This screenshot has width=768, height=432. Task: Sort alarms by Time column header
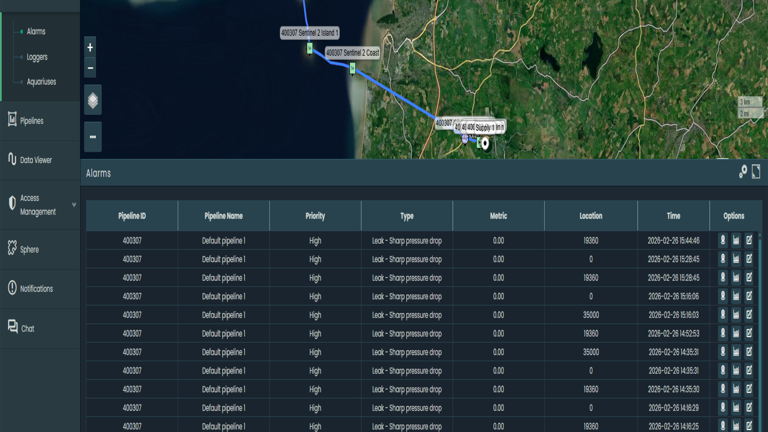tap(673, 216)
